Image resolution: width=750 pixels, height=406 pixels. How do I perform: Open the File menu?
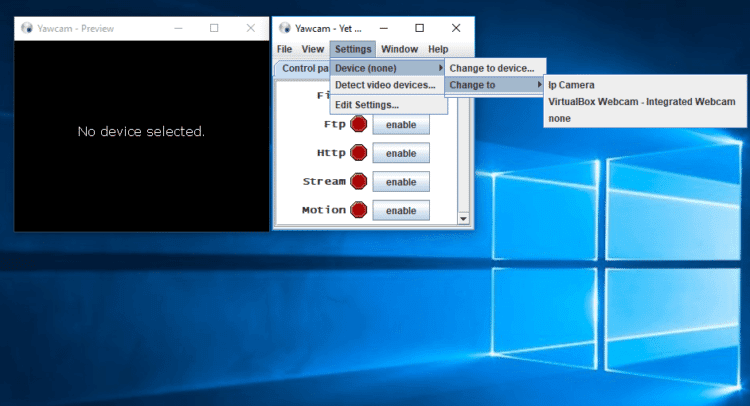click(x=284, y=49)
